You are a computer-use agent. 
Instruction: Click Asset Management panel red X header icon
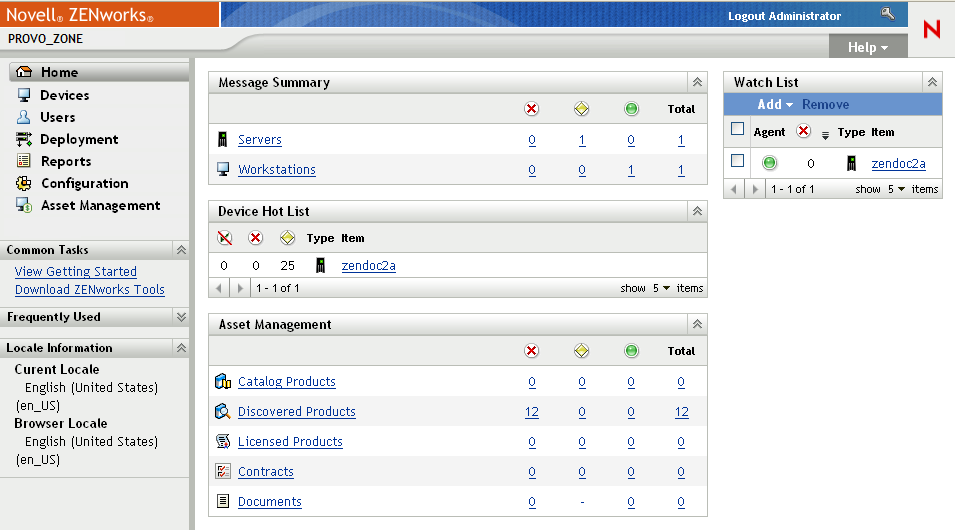[532, 350]
